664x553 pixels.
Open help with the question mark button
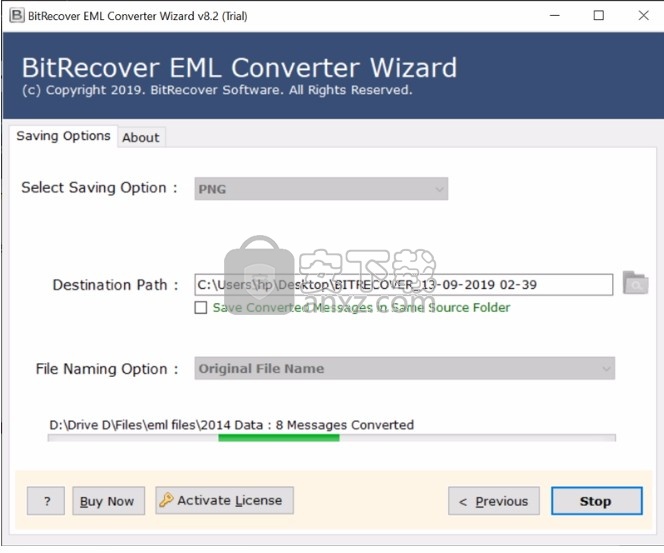pos(46,501)
